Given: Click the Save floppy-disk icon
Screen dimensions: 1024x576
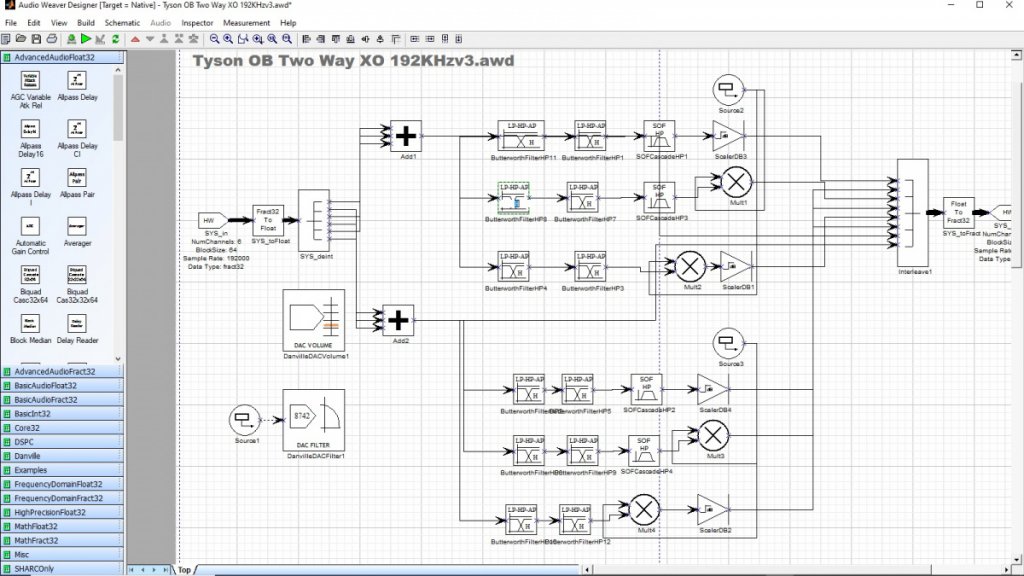Looking at the screenshot, I should [37, 39].
